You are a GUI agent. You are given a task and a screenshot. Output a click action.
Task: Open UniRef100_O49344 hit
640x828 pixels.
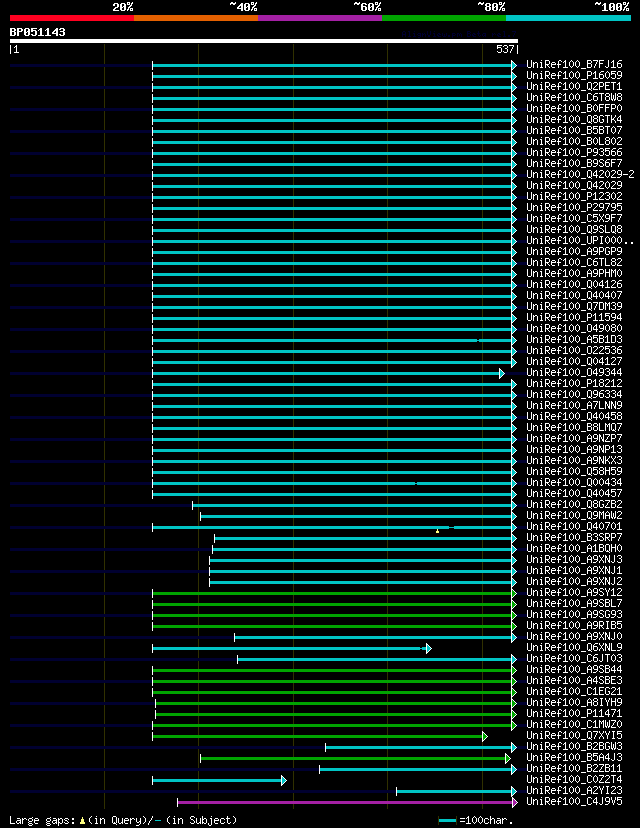[574, 372]
